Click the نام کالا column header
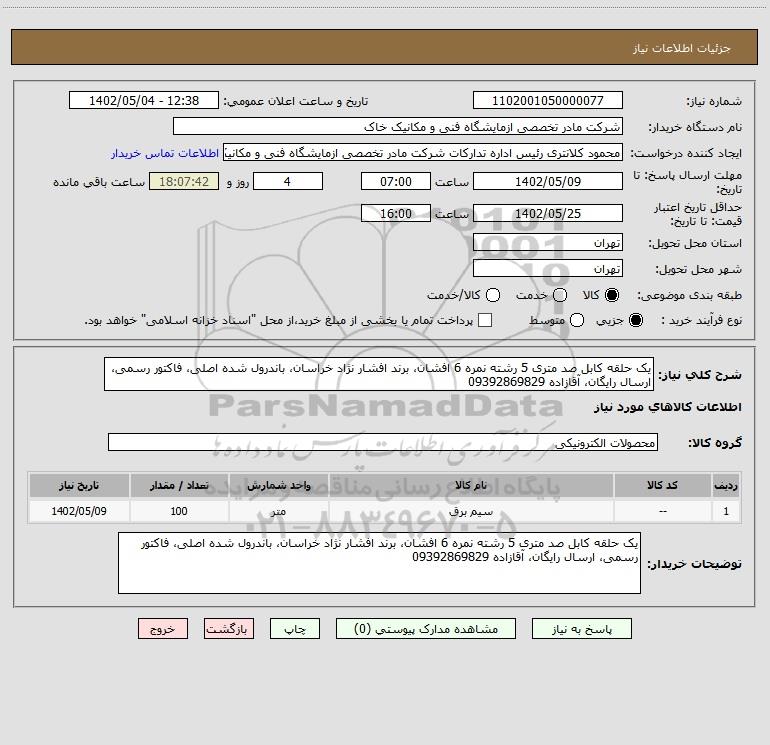770x745 pixels. coord(471,486)
